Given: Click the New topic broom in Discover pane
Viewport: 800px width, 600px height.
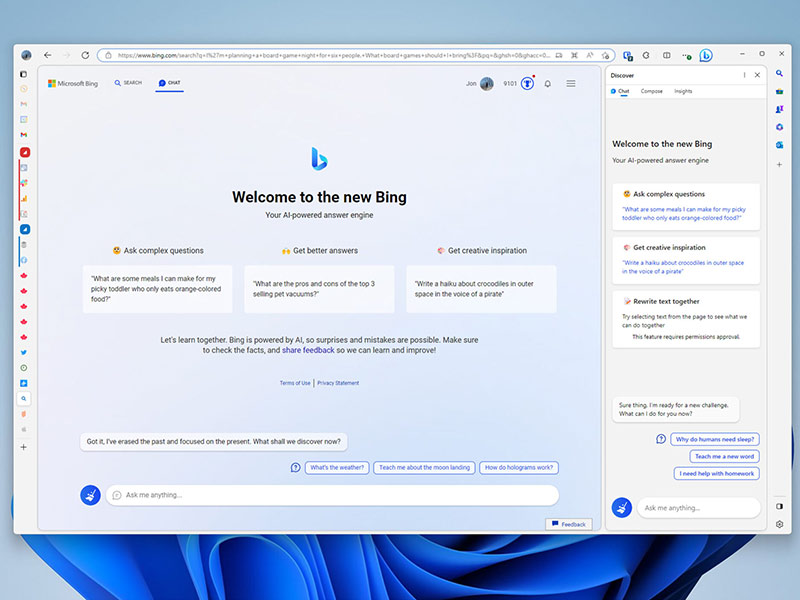Looking at the screenshot, I should 622,508.
